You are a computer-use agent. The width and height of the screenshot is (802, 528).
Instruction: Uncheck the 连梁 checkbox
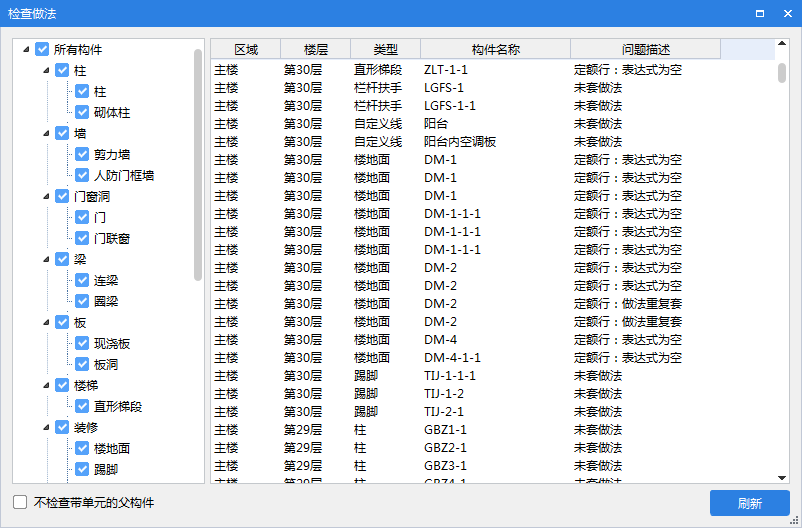[82, 280]
